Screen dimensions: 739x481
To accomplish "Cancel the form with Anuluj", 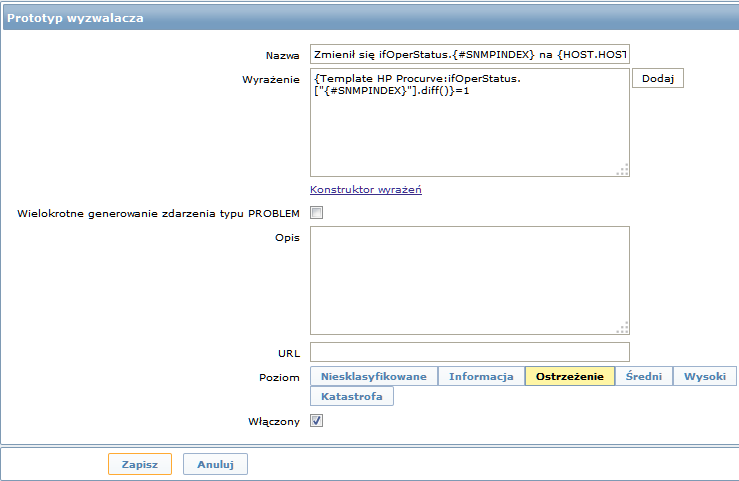I will (215, 464).
